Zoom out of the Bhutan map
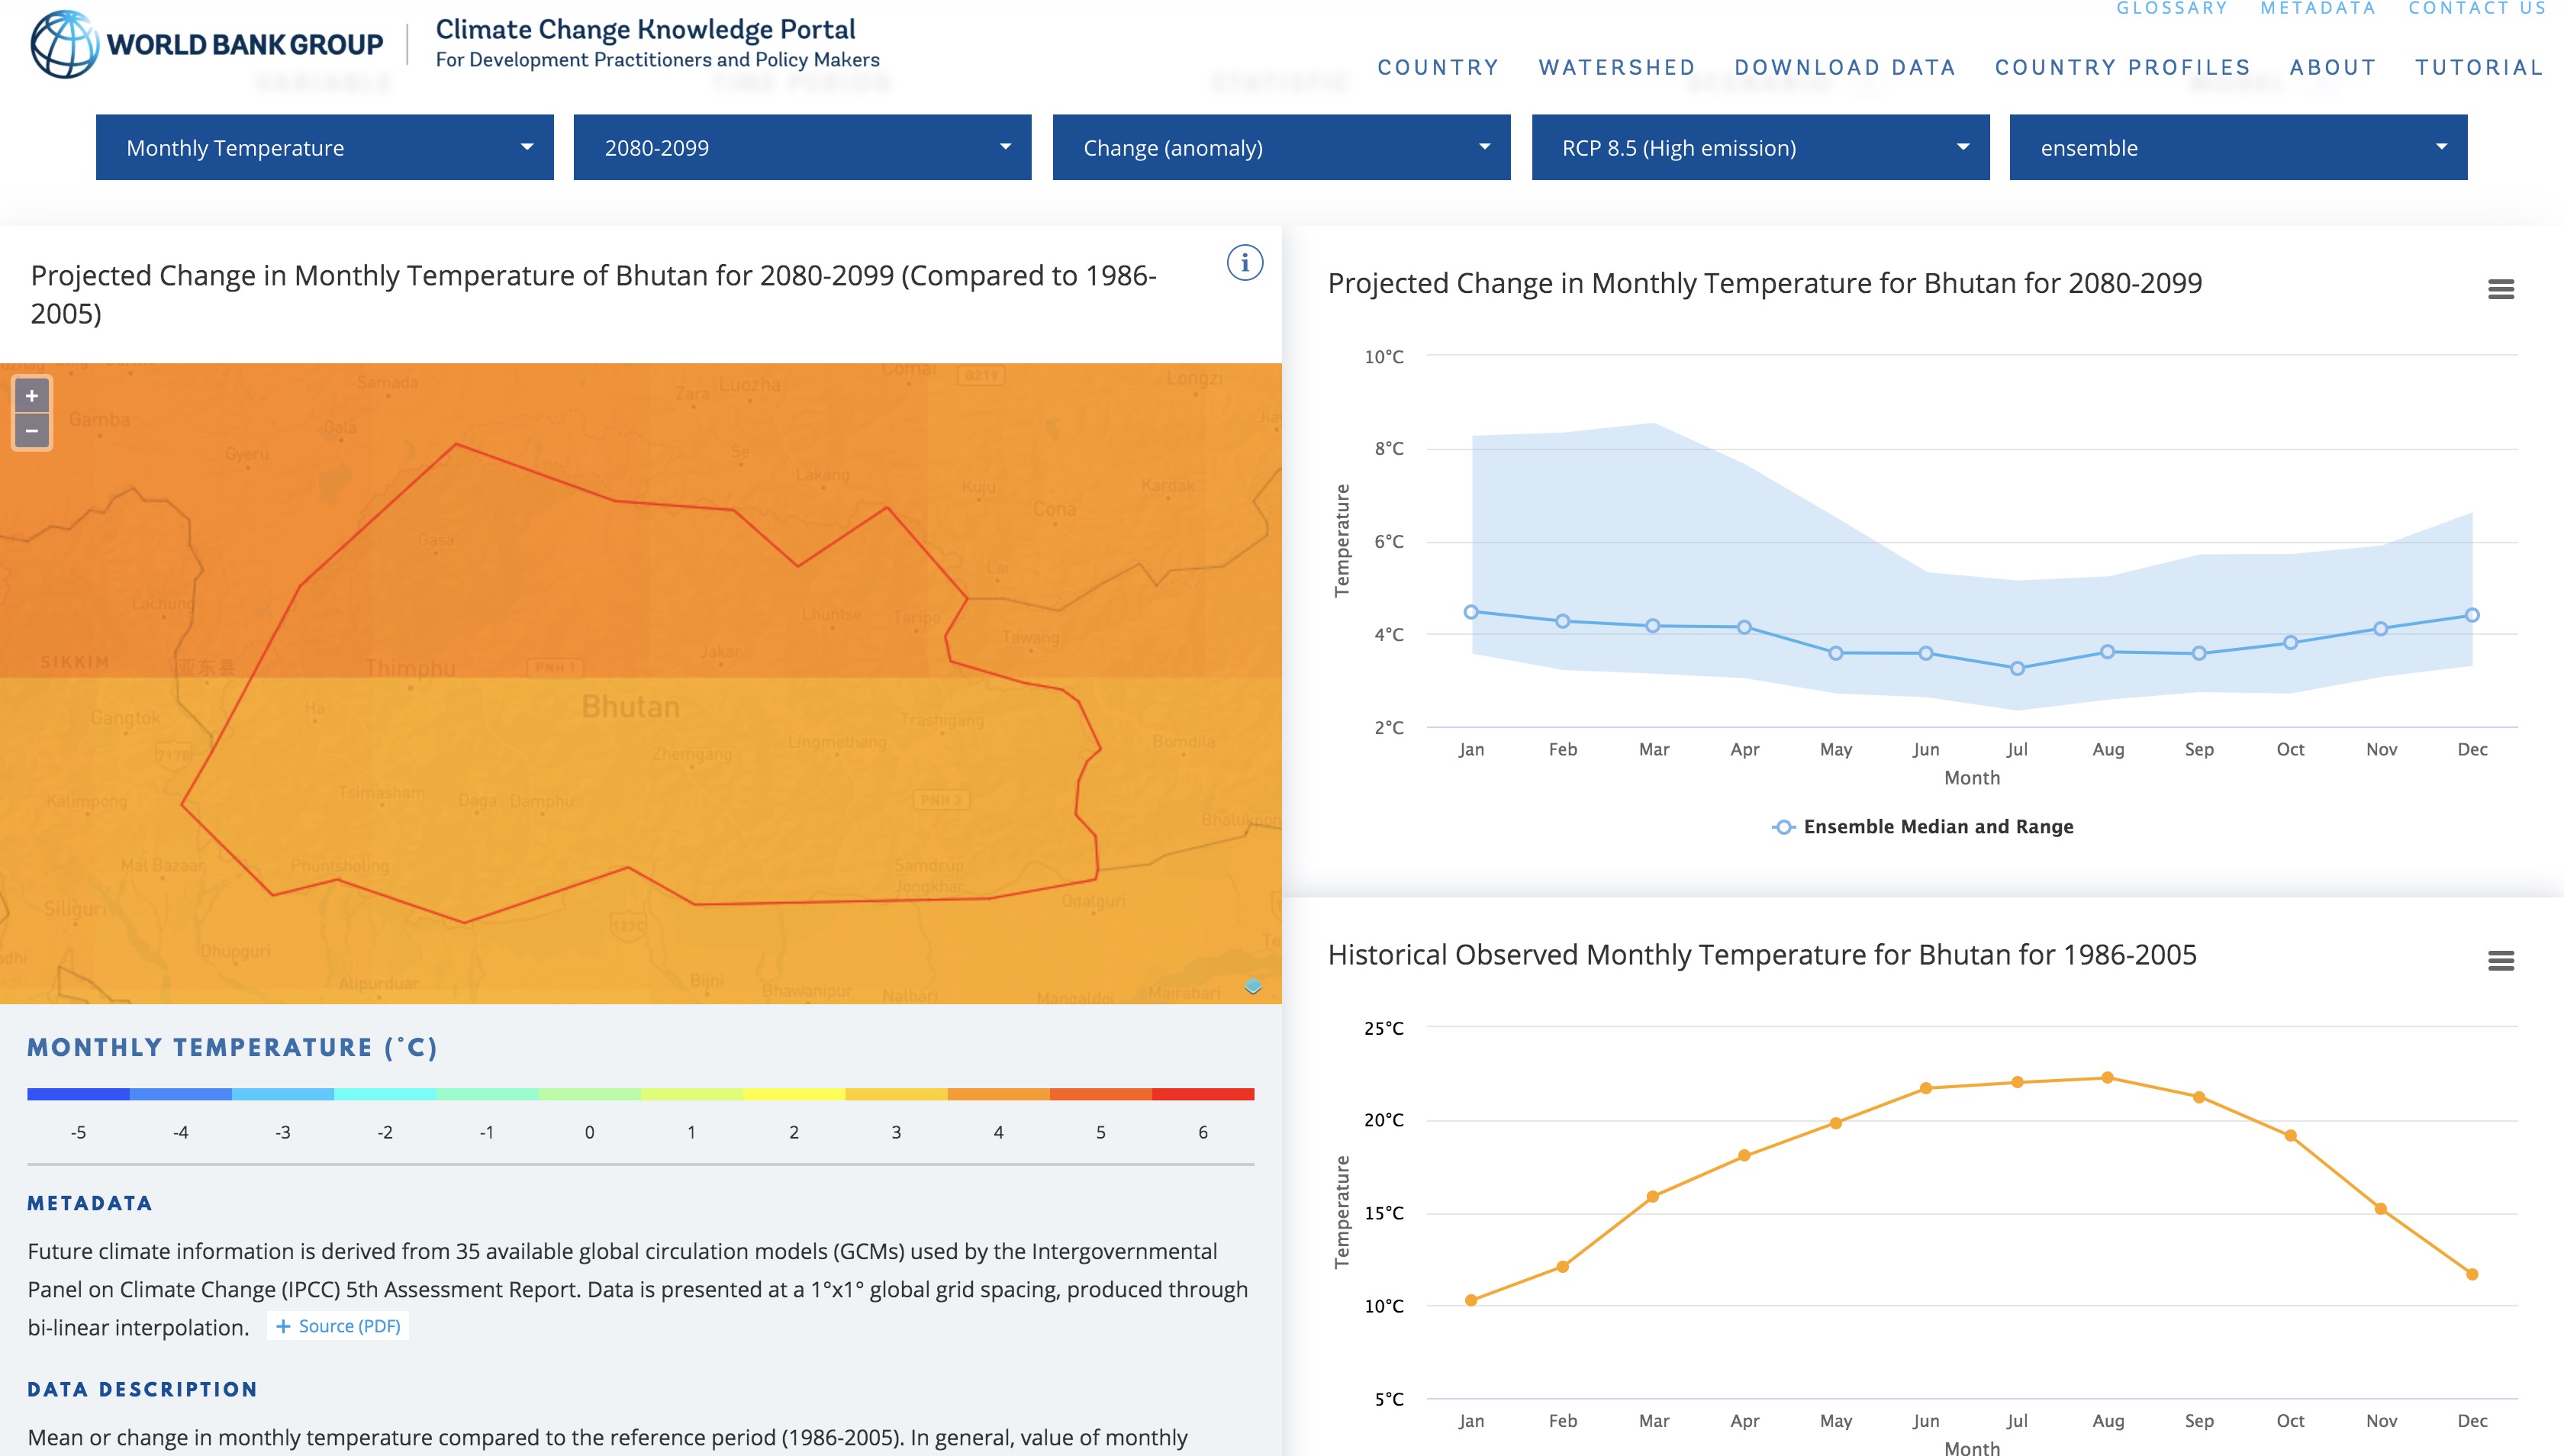This screenshot has width=2564, height=1456. tap(32, 431)
